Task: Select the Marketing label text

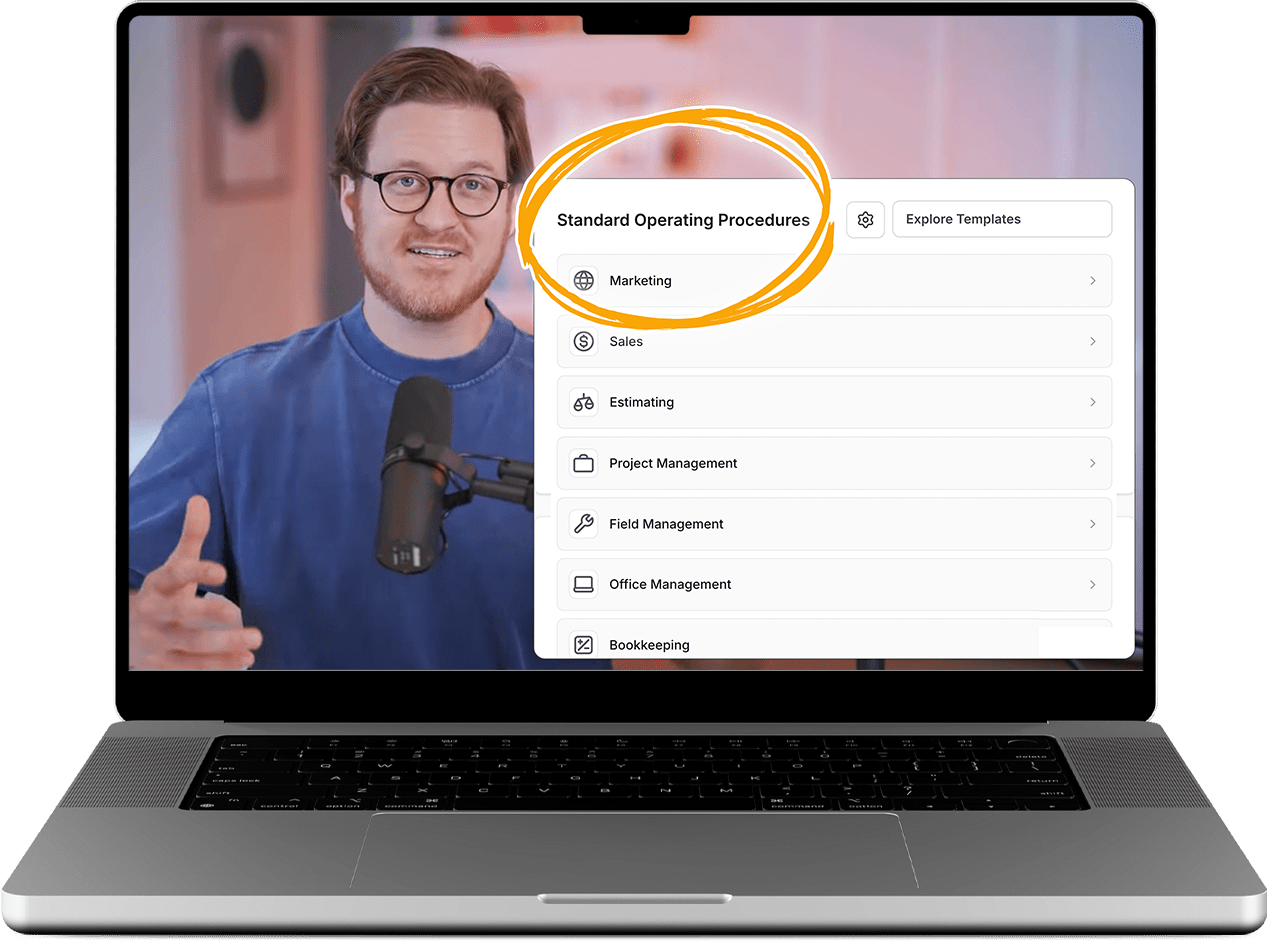Action: [x=640, y=281]
